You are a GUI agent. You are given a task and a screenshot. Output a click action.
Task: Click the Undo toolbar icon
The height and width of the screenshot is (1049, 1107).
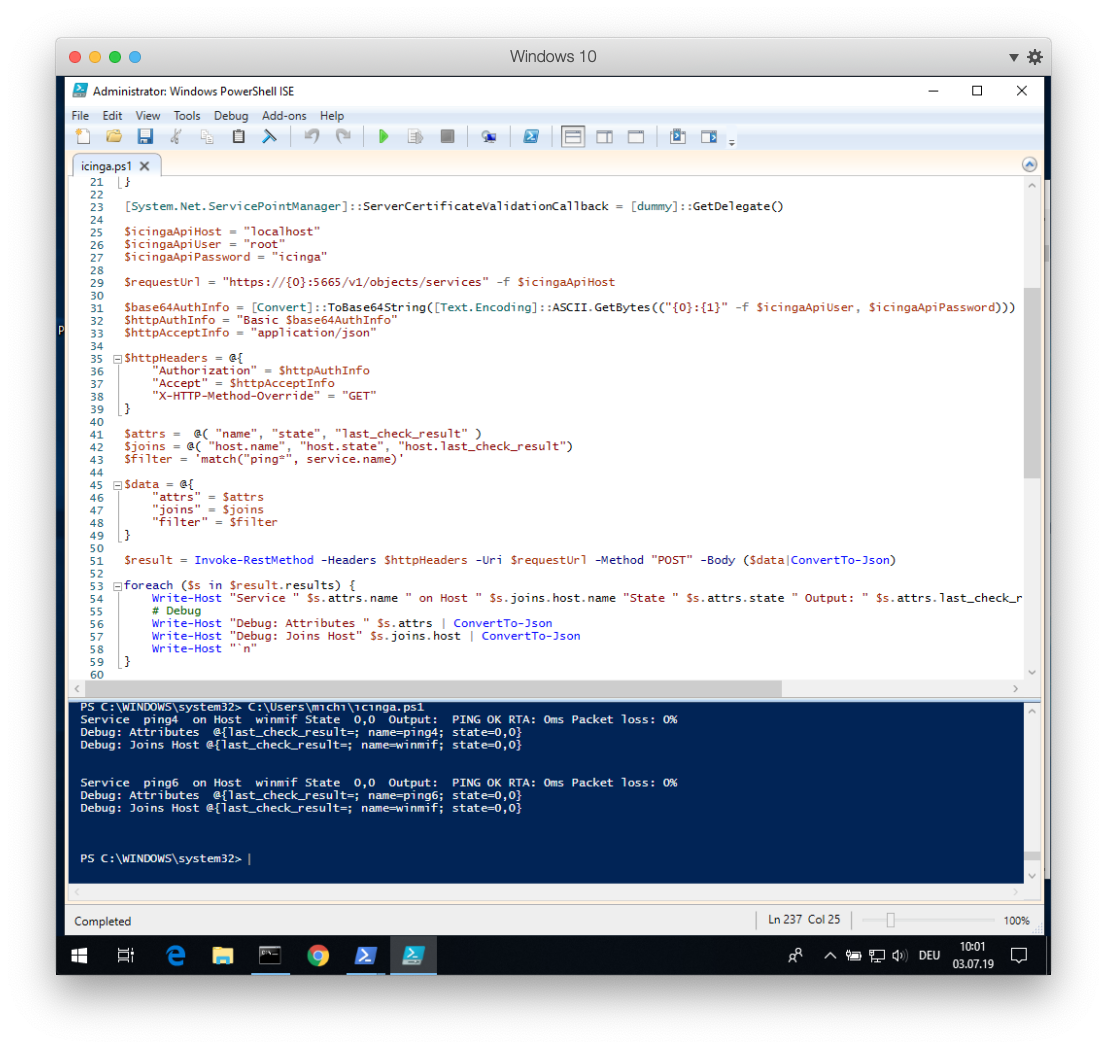tap(311, 136)
